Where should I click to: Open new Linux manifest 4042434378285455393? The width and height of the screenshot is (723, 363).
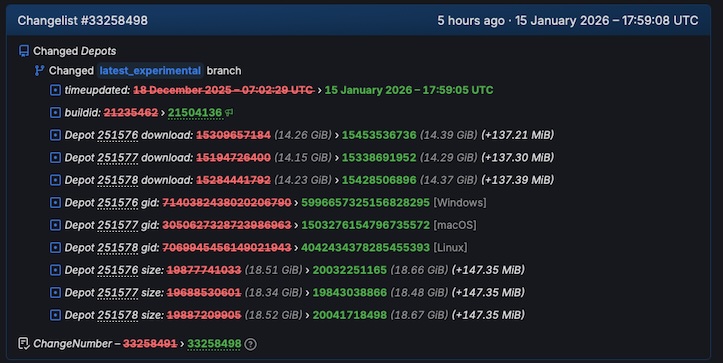coord(366,248)
